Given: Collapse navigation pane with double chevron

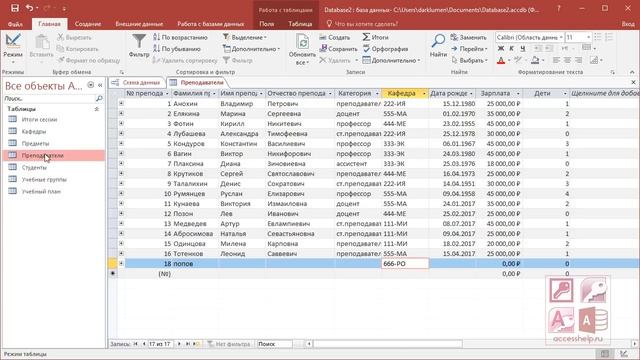Looking at the screenshot, I should [100, 85].
